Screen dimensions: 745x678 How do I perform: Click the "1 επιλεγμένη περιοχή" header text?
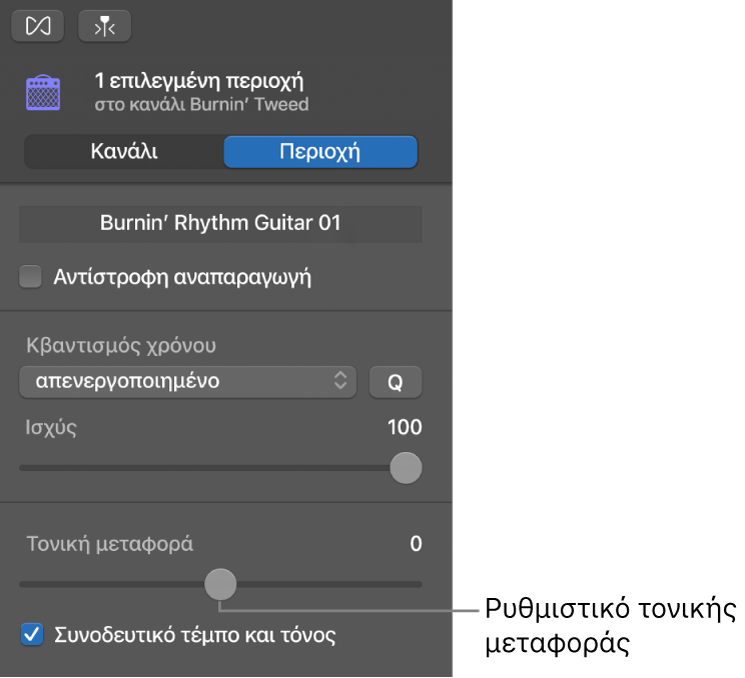pos(198,80)
